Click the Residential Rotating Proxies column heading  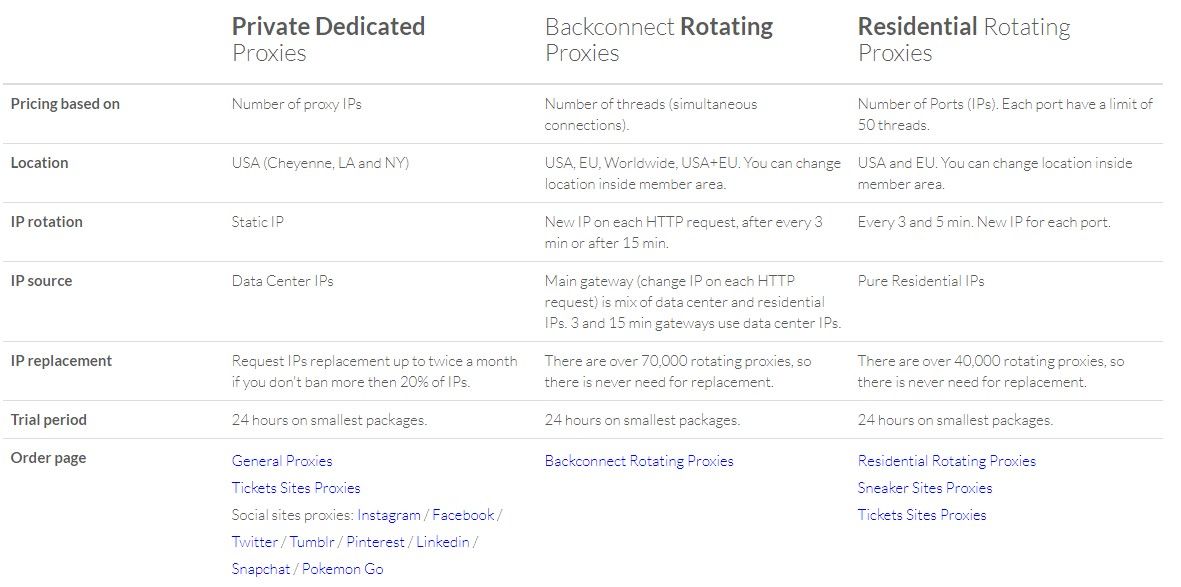click(x=963, y=39)
